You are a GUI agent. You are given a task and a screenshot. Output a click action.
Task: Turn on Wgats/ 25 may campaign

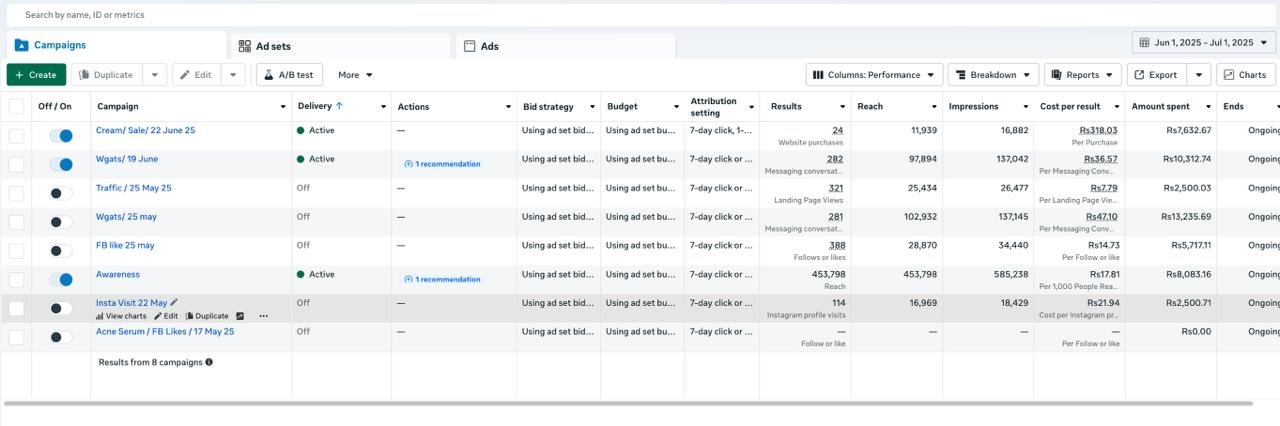61,222
